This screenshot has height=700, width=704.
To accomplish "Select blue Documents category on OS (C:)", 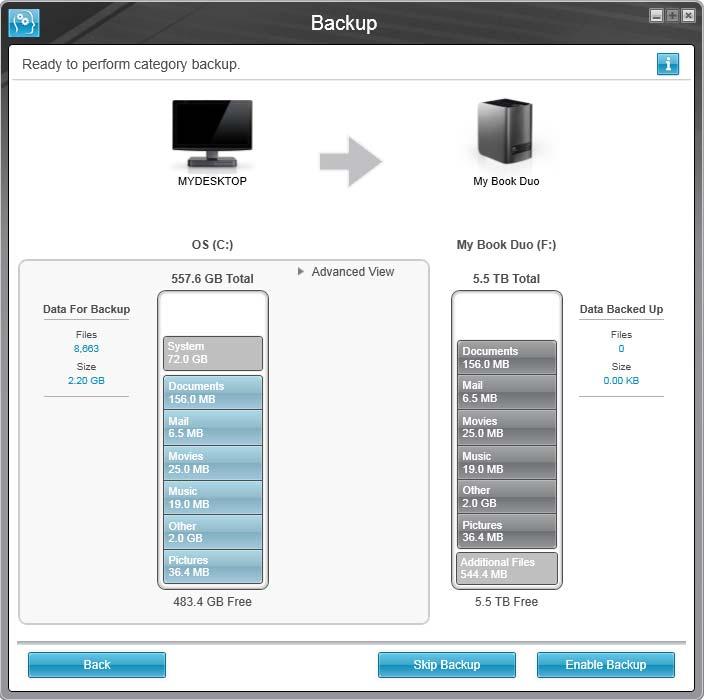I will point(213,392).
